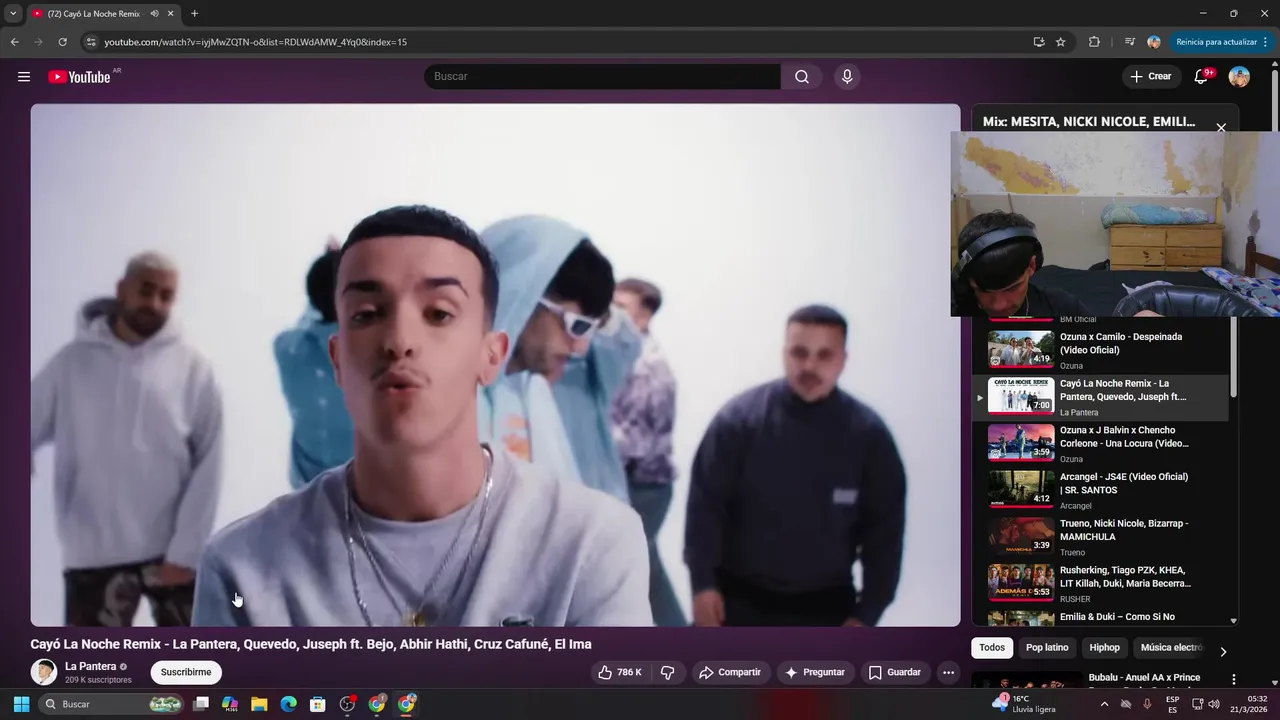Viewport: 1280px width, 720px height.
Task: Open OBS Studio from taskbar
Action: click(x=347, y=704)
